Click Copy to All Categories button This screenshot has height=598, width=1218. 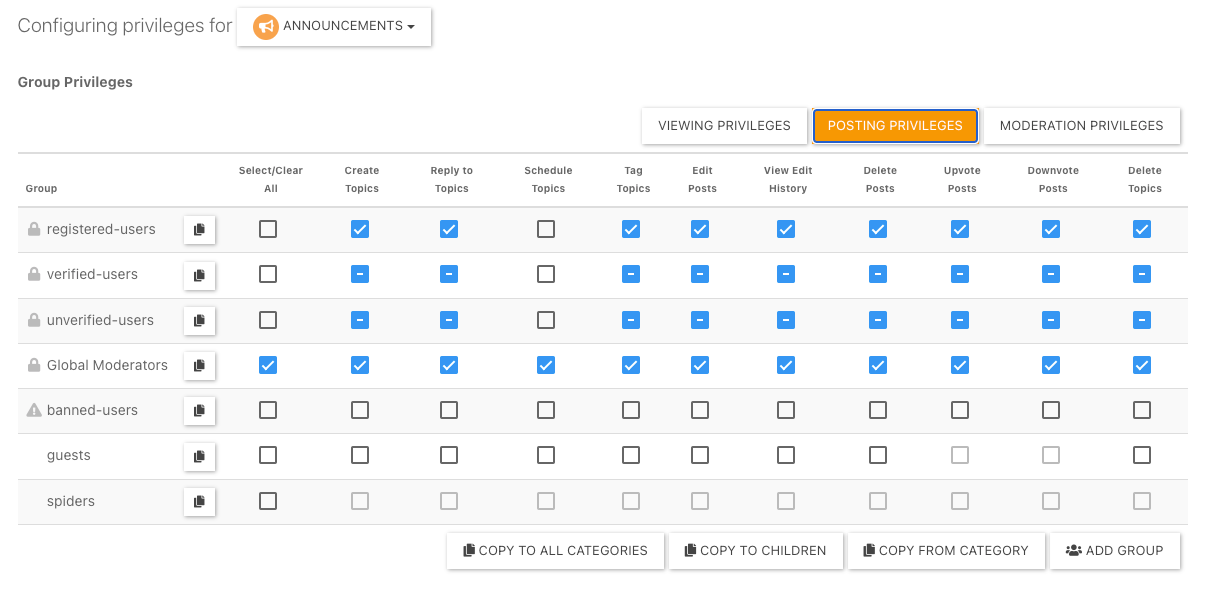pos(555,551)
